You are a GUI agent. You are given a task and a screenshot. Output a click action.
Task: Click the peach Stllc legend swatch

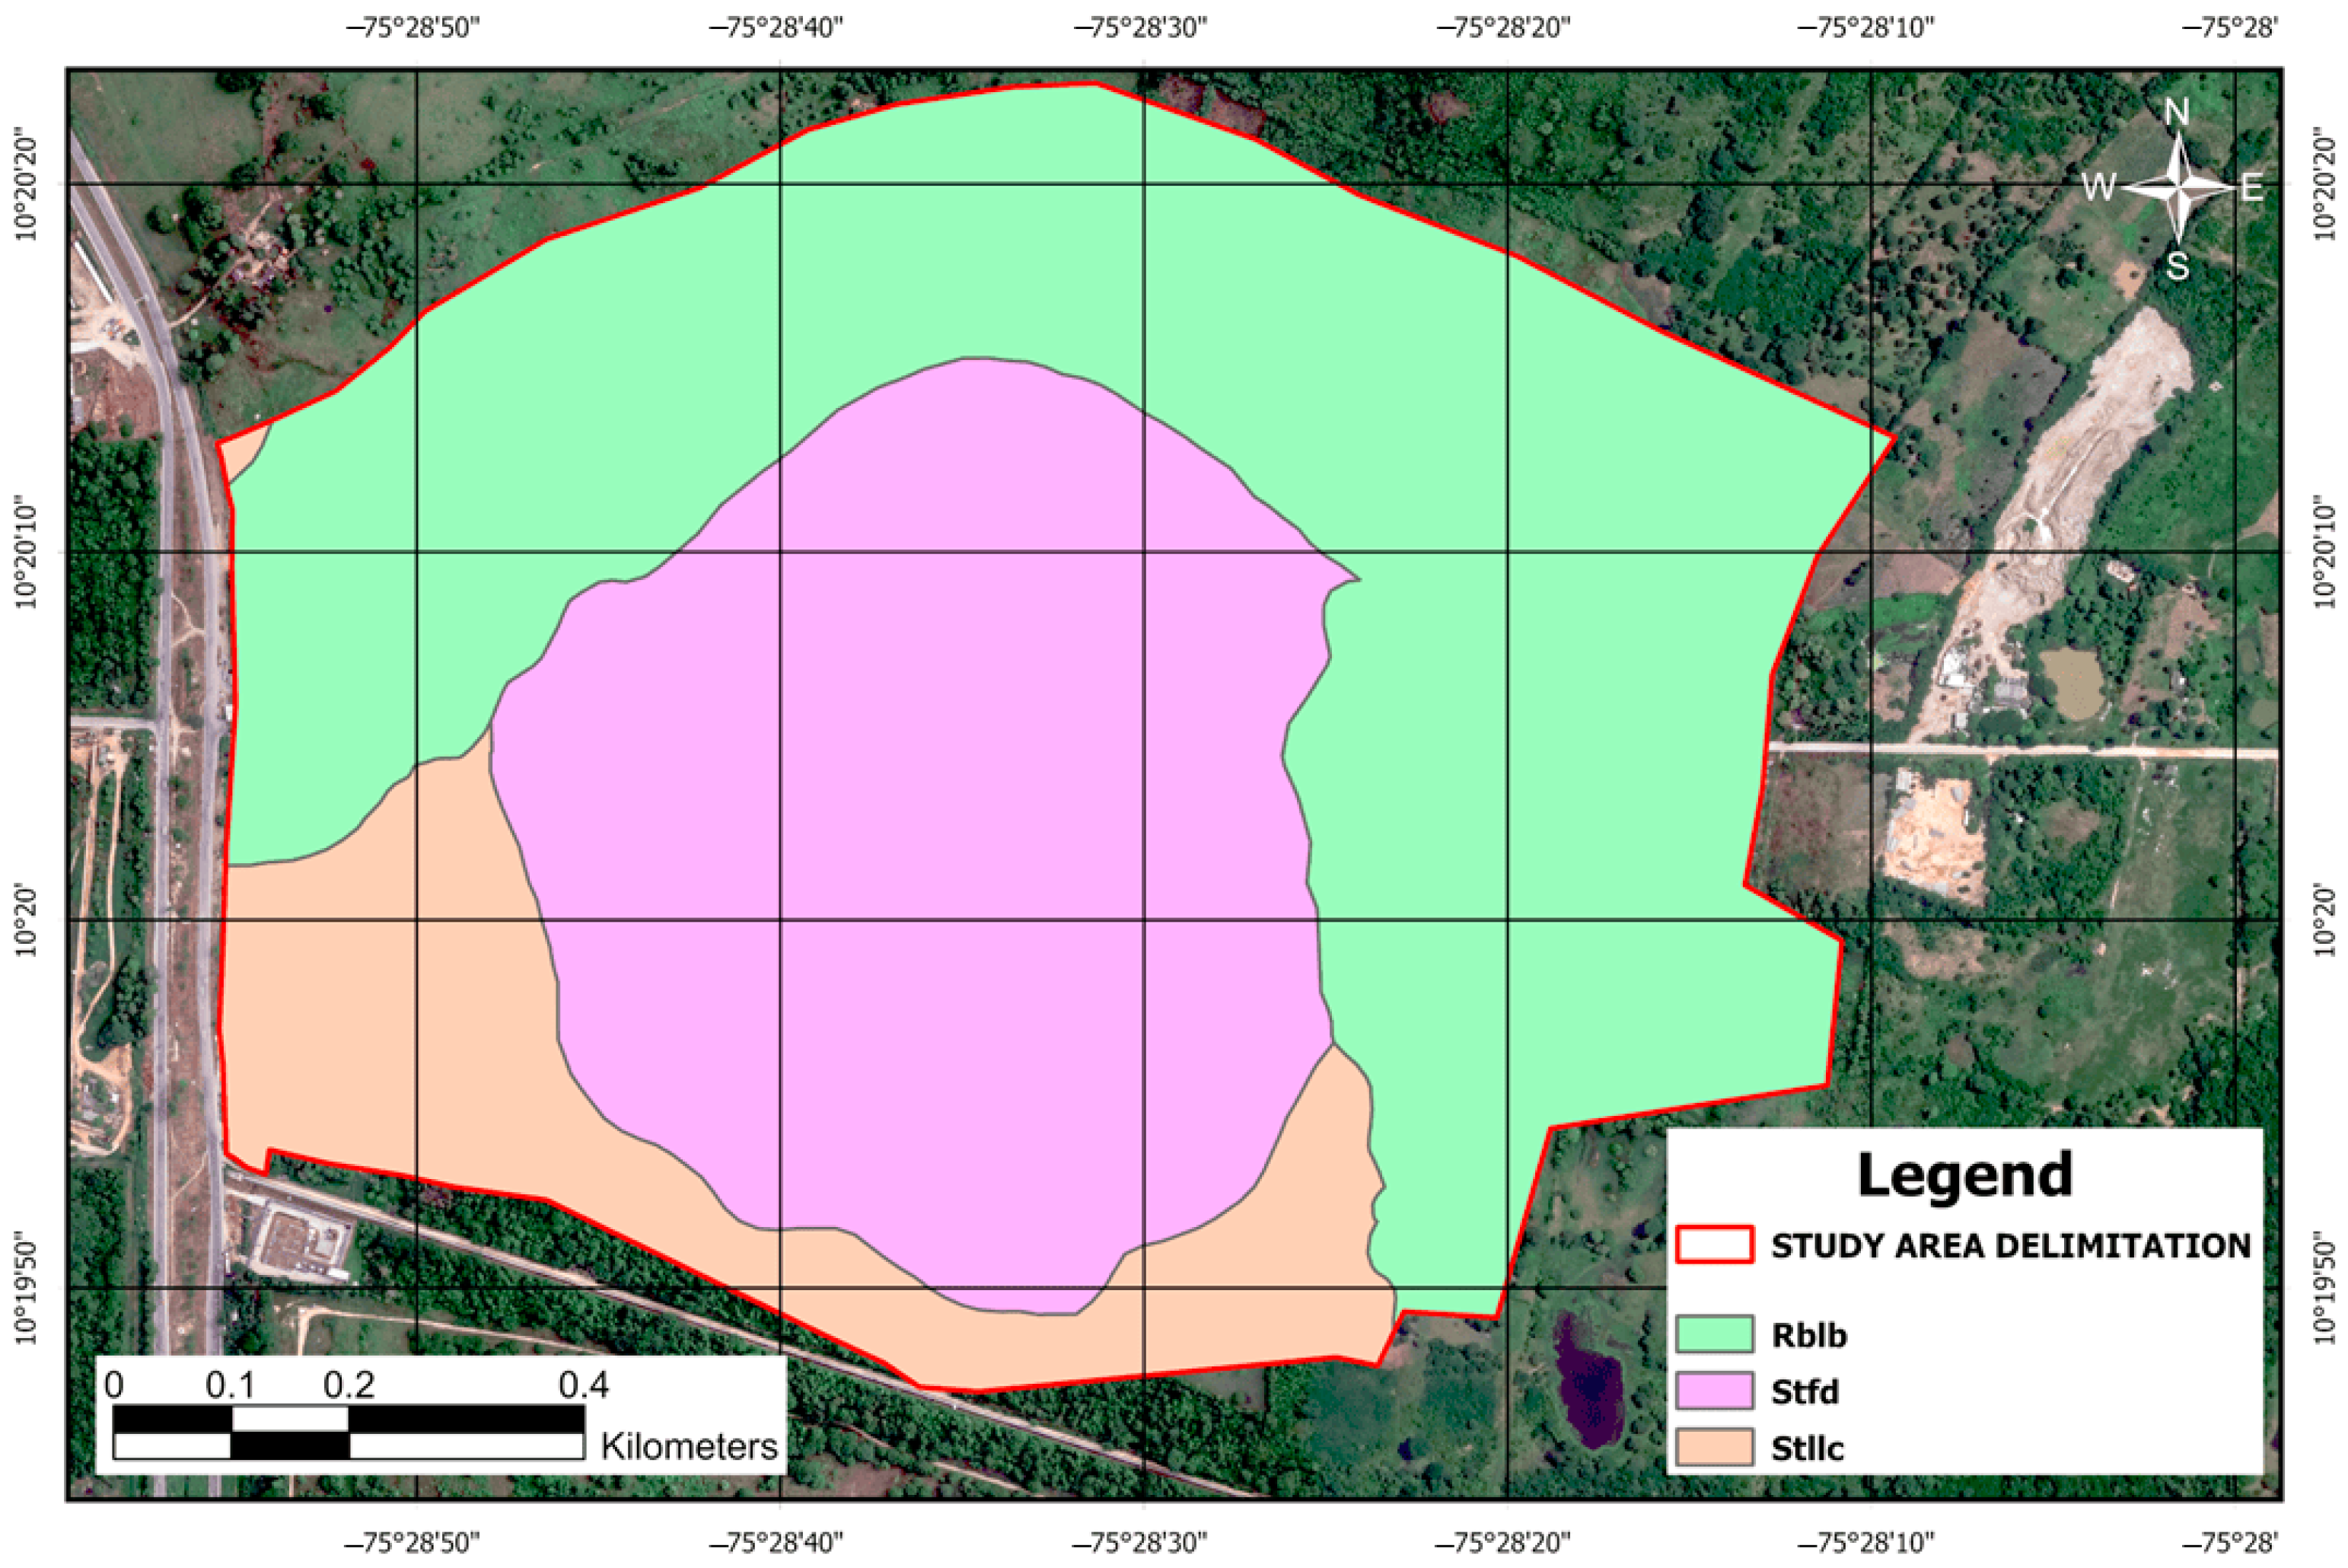(x=1715, y=1448)
